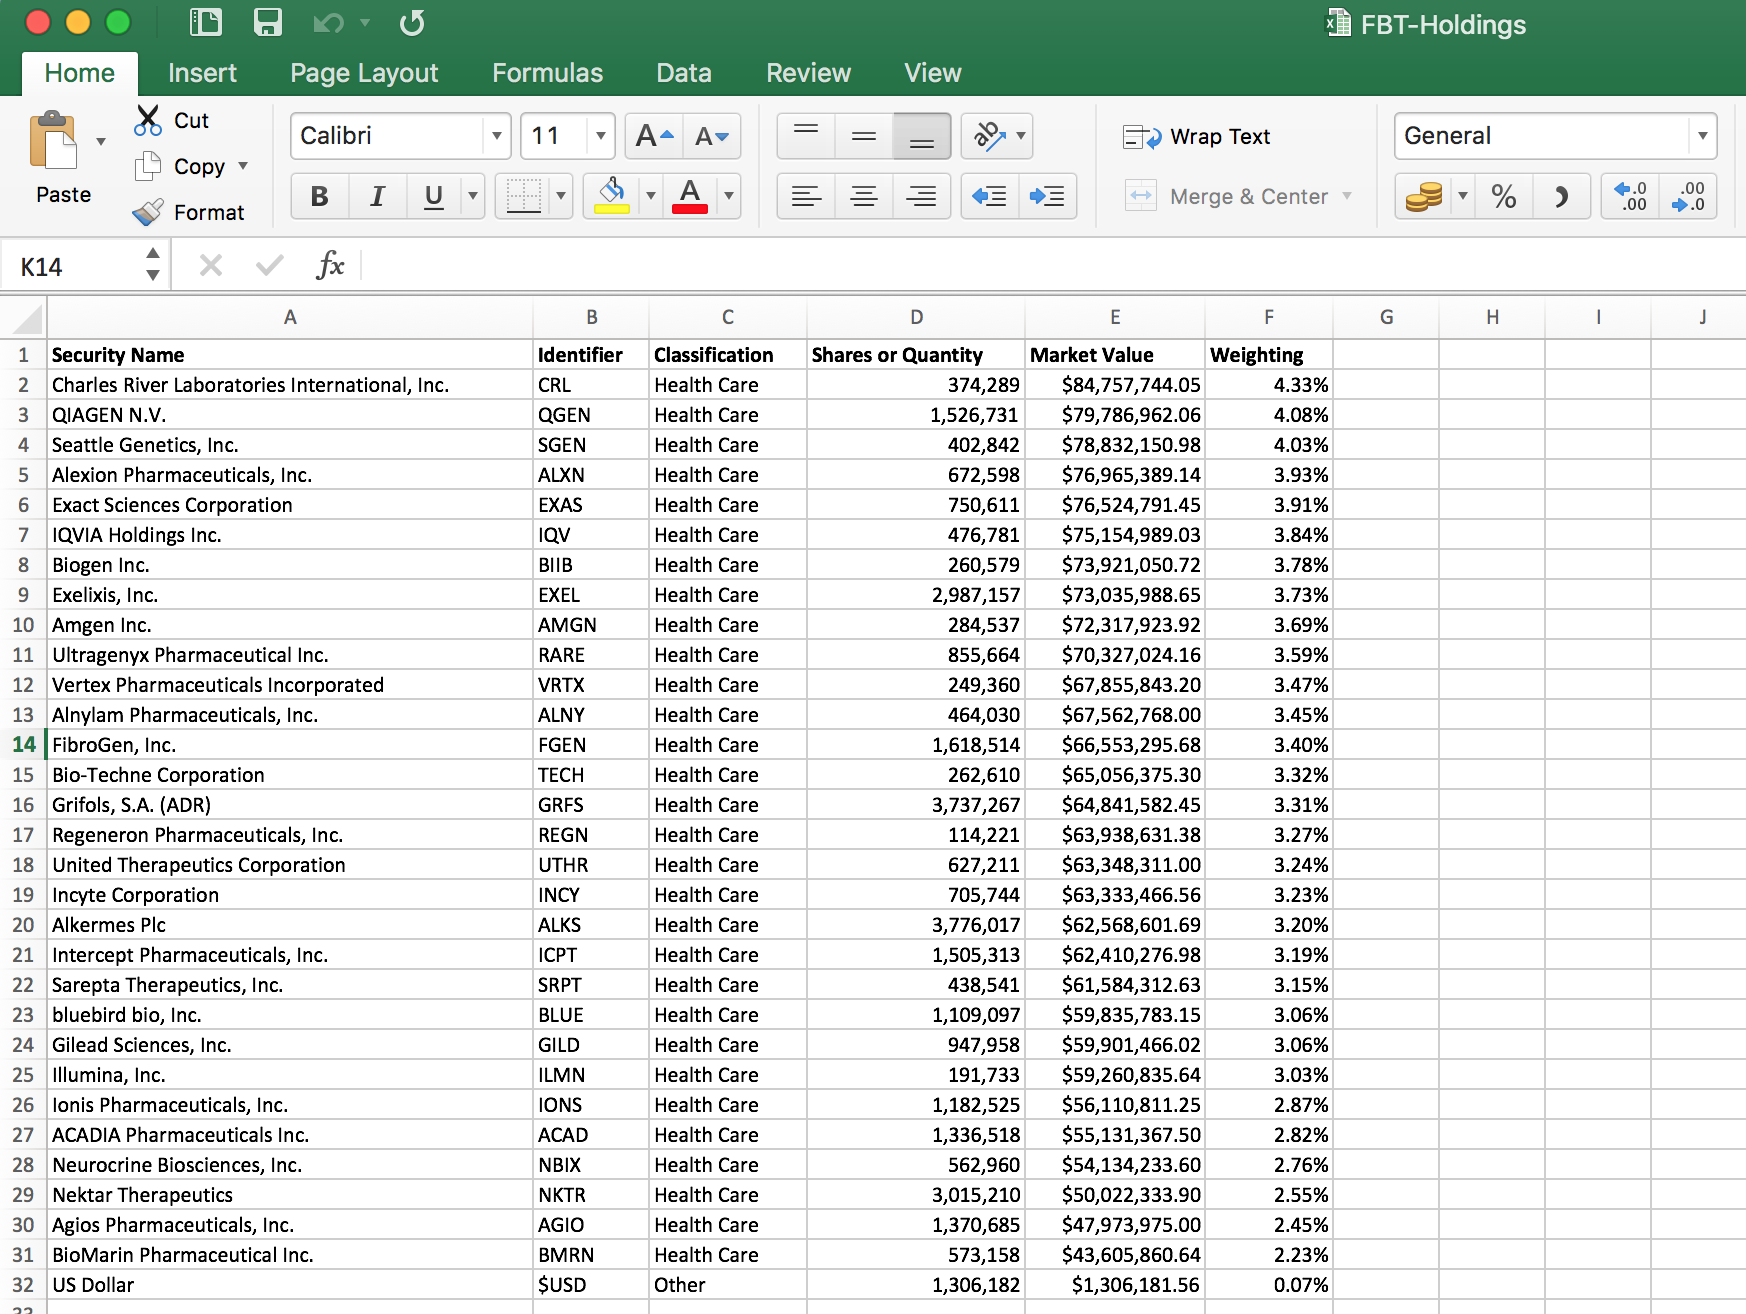Screen dimensions: 1746x1314
Task: Open the Formulas tab
Action: coord(547,73)
